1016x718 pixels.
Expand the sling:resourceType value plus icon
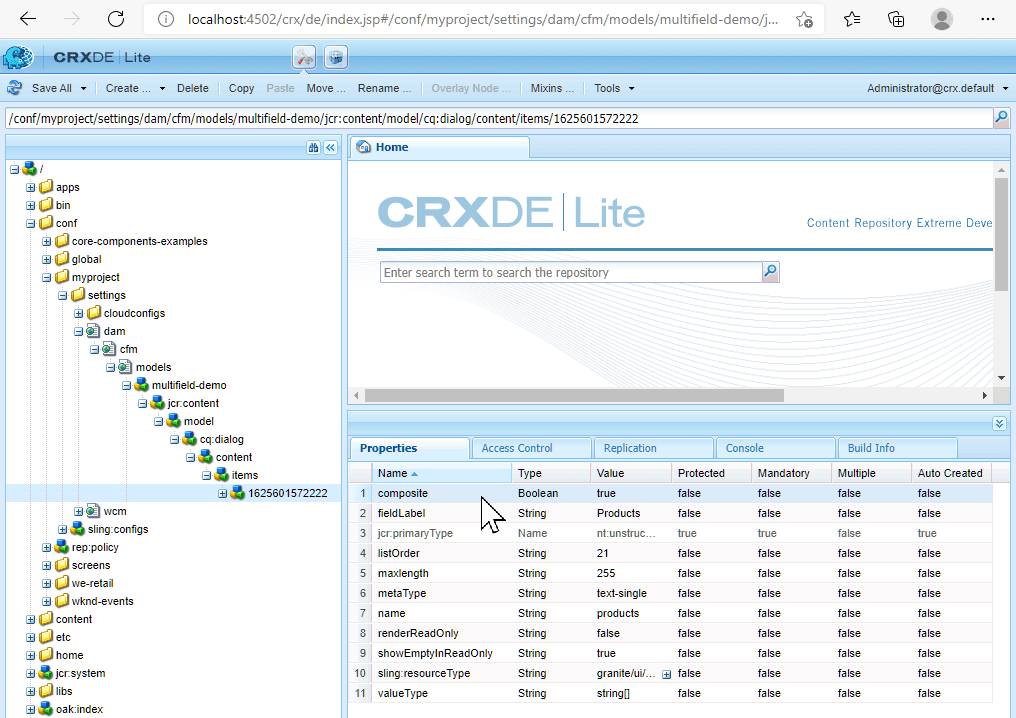coord(666,675)
